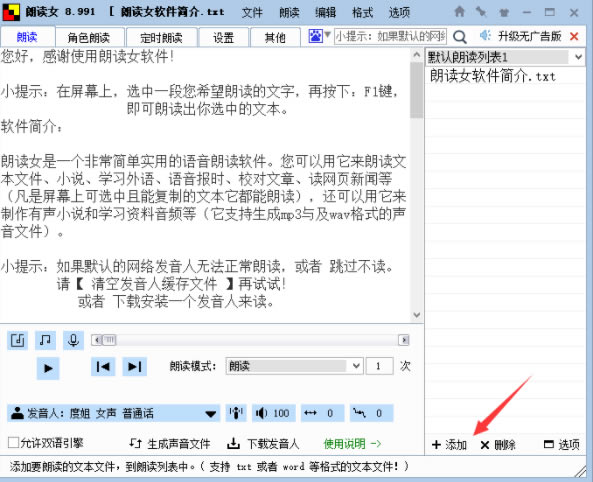
Task: Click the home icon in title bar
Action: click(459, 12)
